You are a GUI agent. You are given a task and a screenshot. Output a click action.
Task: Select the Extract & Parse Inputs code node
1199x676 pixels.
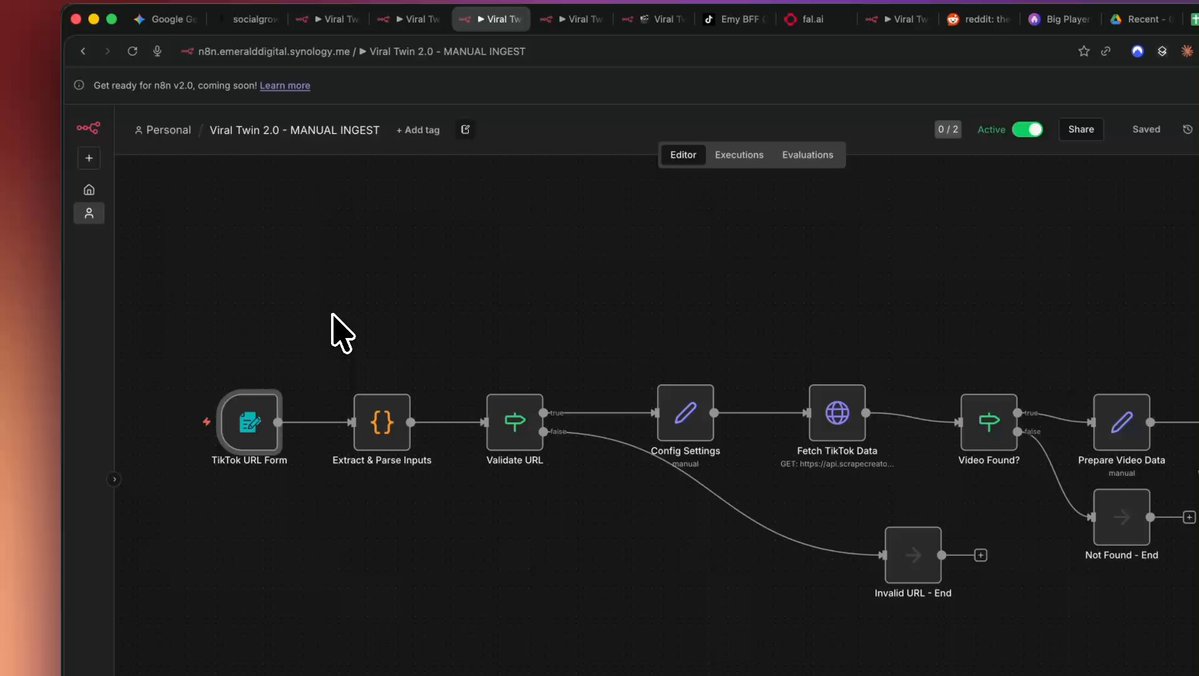[382, 422]
